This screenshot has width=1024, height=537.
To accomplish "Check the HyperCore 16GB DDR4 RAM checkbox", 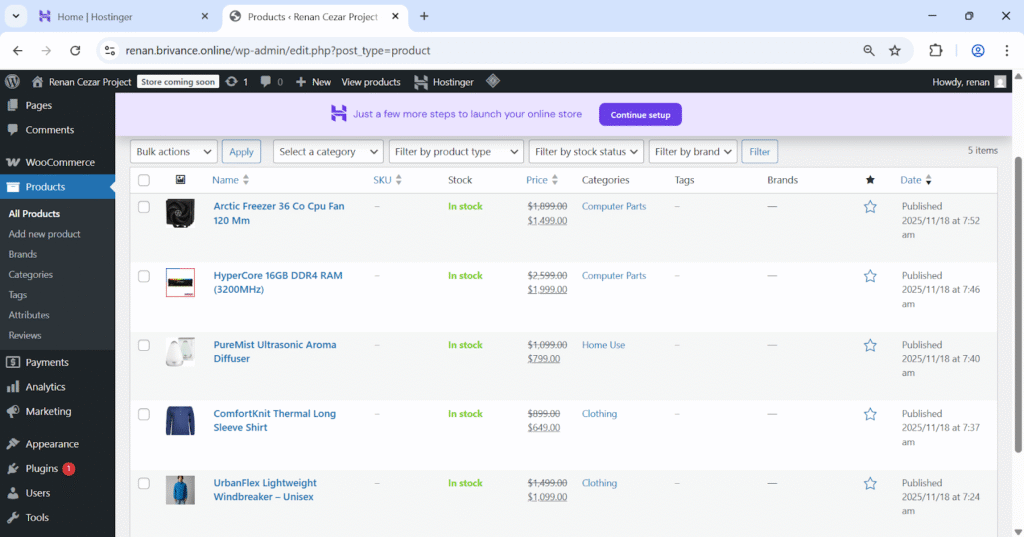I will [x=144, y=276].
